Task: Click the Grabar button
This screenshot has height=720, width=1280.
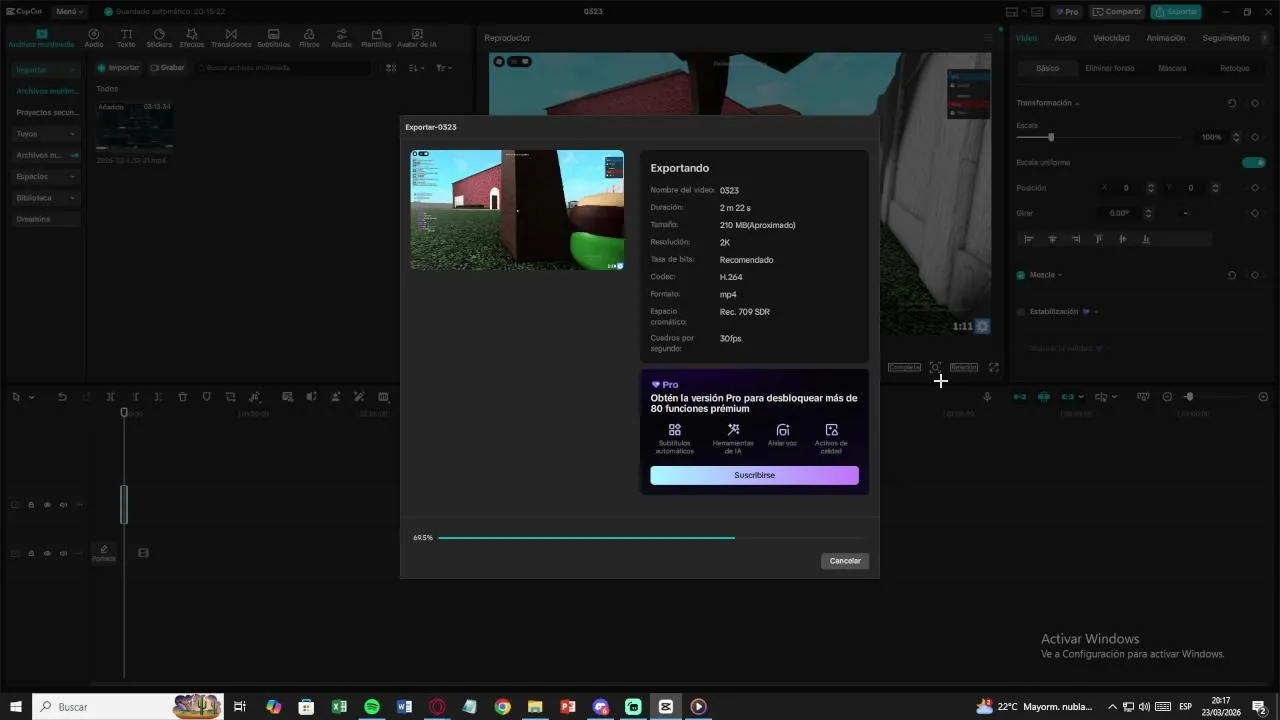Action: (167, 68)
